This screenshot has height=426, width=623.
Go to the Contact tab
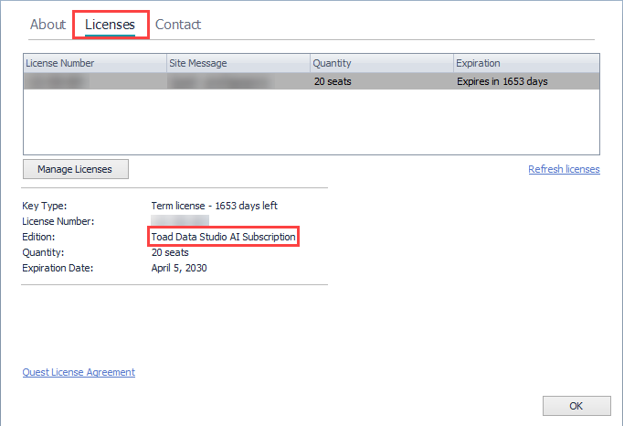click(178, 25)
